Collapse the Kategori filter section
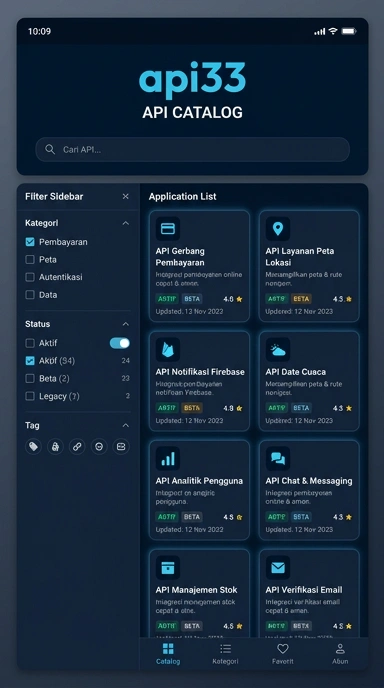This screenshot has width=384, height=688. coord(126,223)
